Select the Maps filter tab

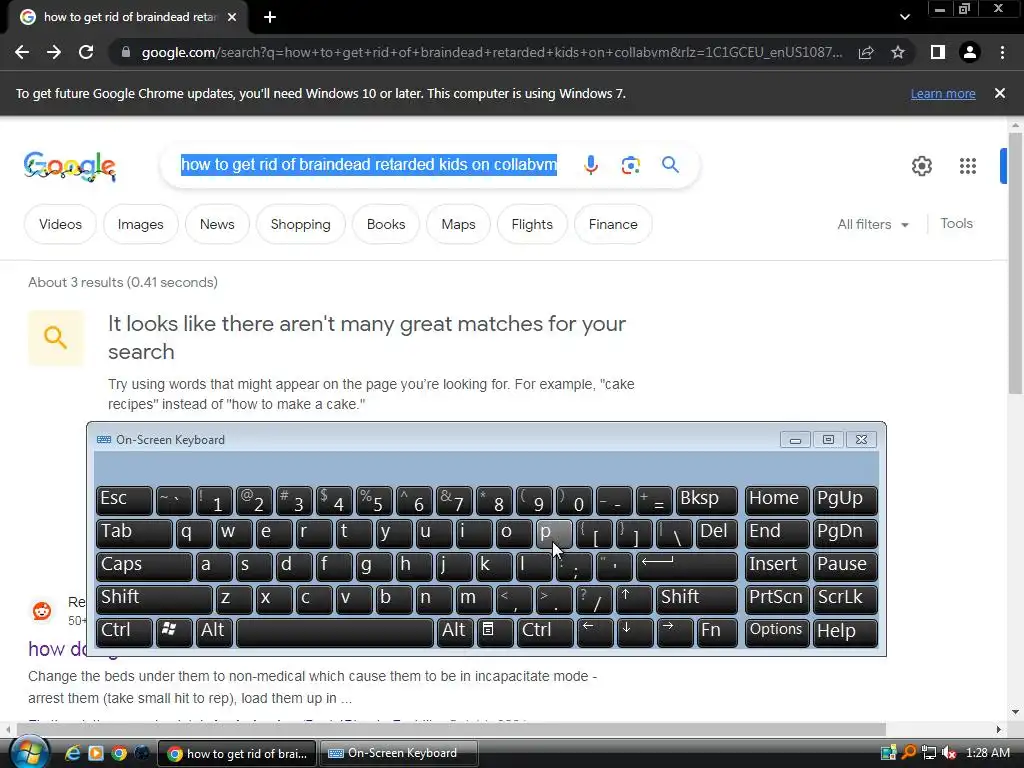(x=458, y=224)
